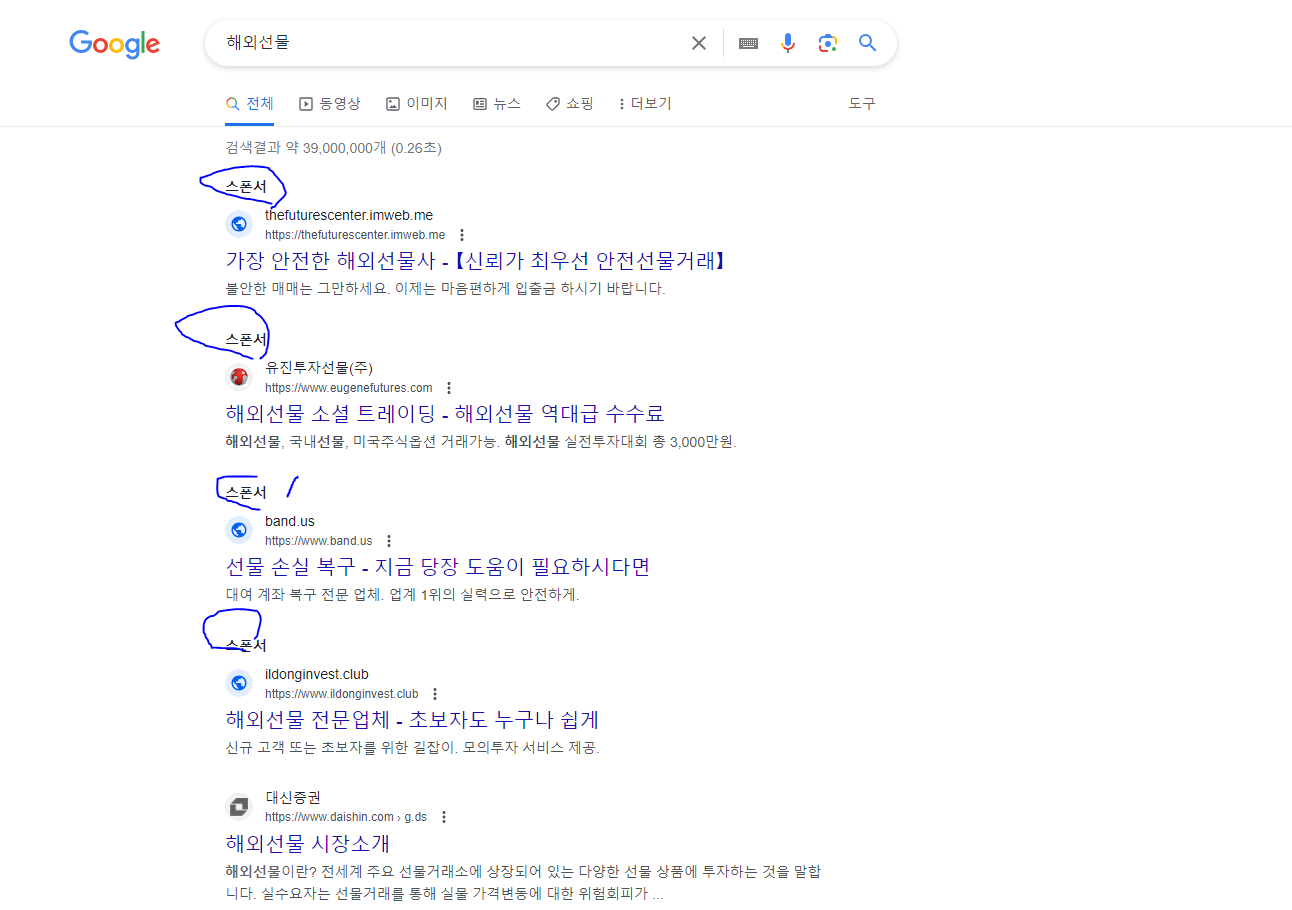Click the 대신증권 favicon
Screen dimensions: 1292x910
(x=239, y=806)
